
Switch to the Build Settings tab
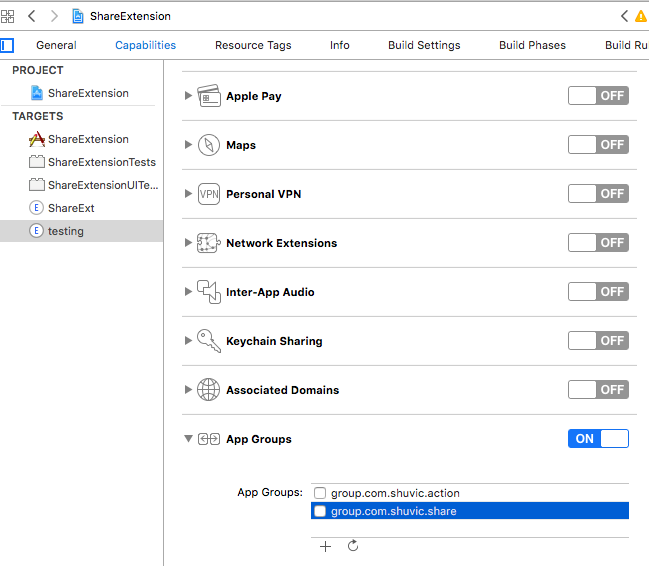424,45
